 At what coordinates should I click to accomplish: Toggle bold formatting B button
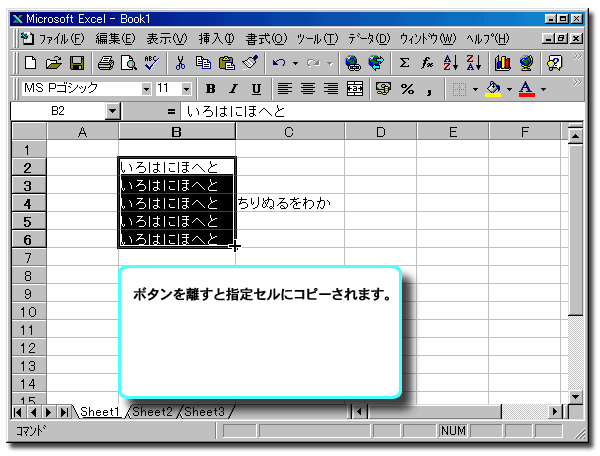[x=210, y=89]
